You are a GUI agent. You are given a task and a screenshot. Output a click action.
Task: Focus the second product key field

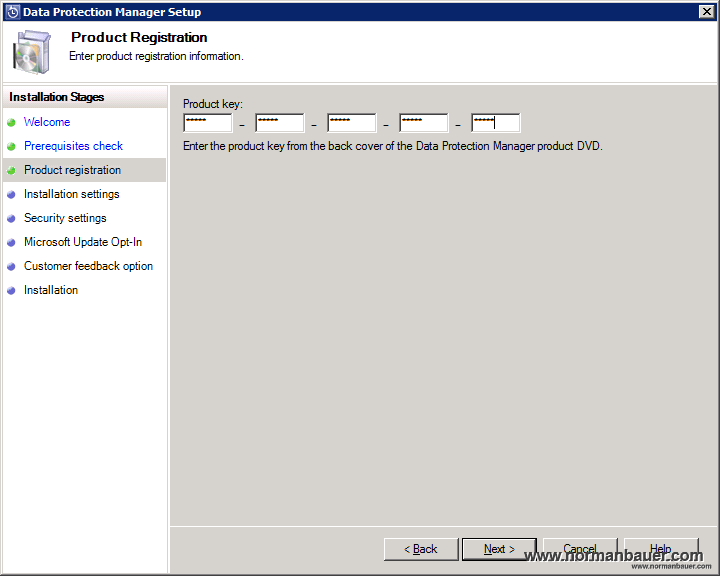[x=280, y=123]
